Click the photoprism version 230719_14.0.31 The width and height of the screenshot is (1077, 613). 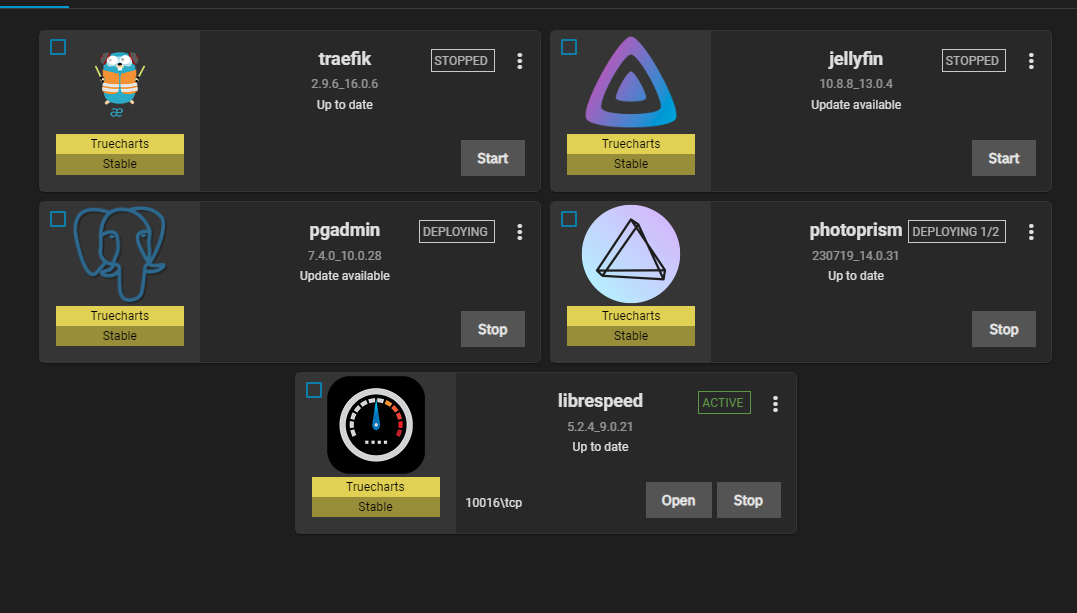coord(856,256)
